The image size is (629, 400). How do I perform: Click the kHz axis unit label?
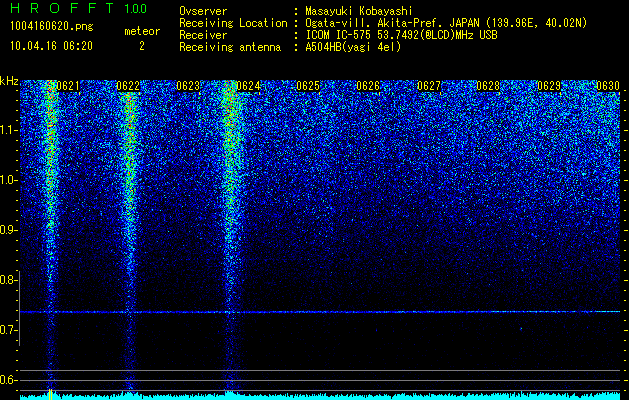9,81
